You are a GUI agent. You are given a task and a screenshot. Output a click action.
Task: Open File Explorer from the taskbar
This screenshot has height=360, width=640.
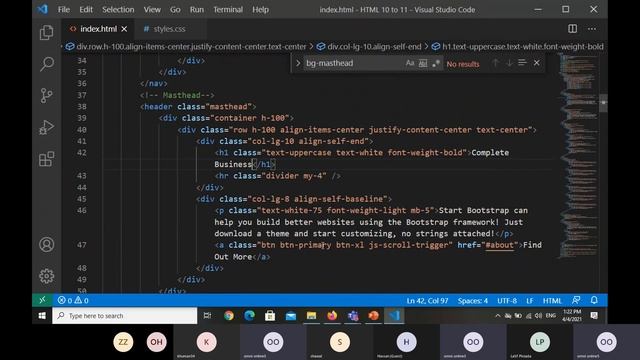[x=311, y=316]
